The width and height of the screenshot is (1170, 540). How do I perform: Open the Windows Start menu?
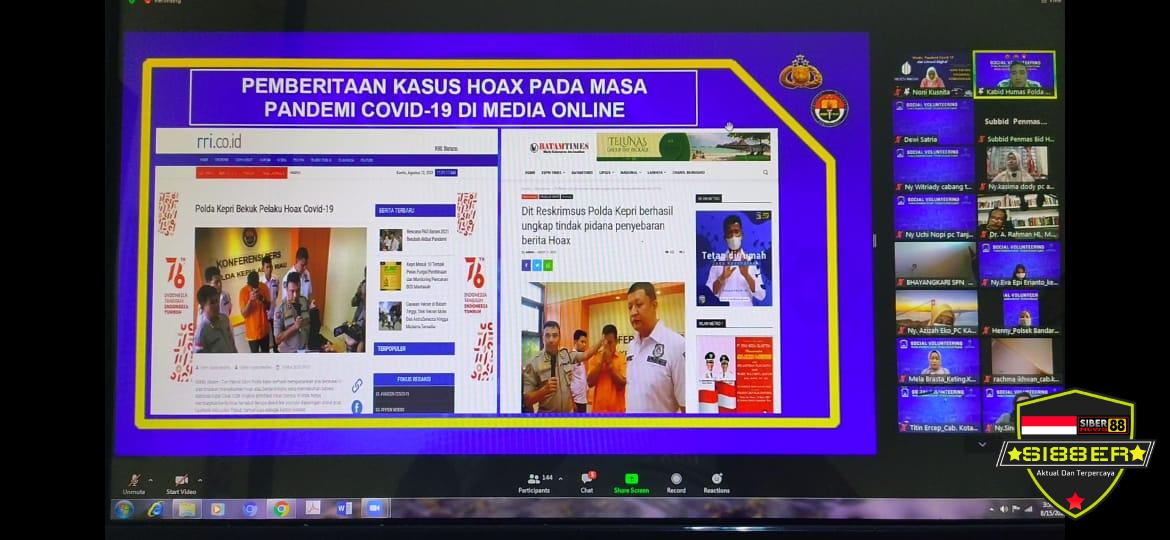pyautogui.click(x=123, y=509)
